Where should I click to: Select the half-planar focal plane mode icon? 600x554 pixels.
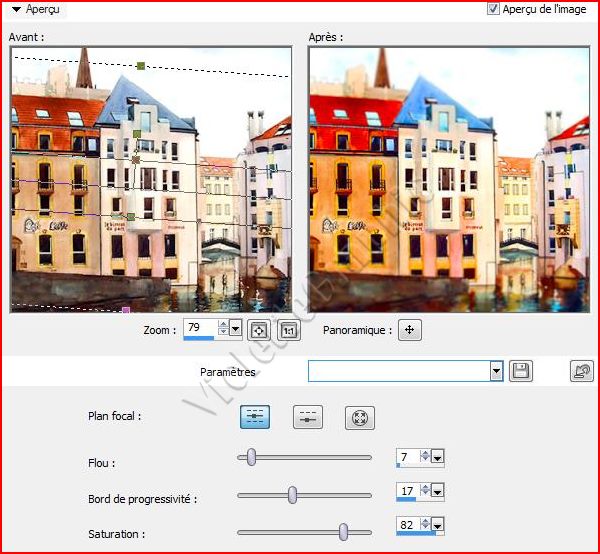click(x=307, y=418)
